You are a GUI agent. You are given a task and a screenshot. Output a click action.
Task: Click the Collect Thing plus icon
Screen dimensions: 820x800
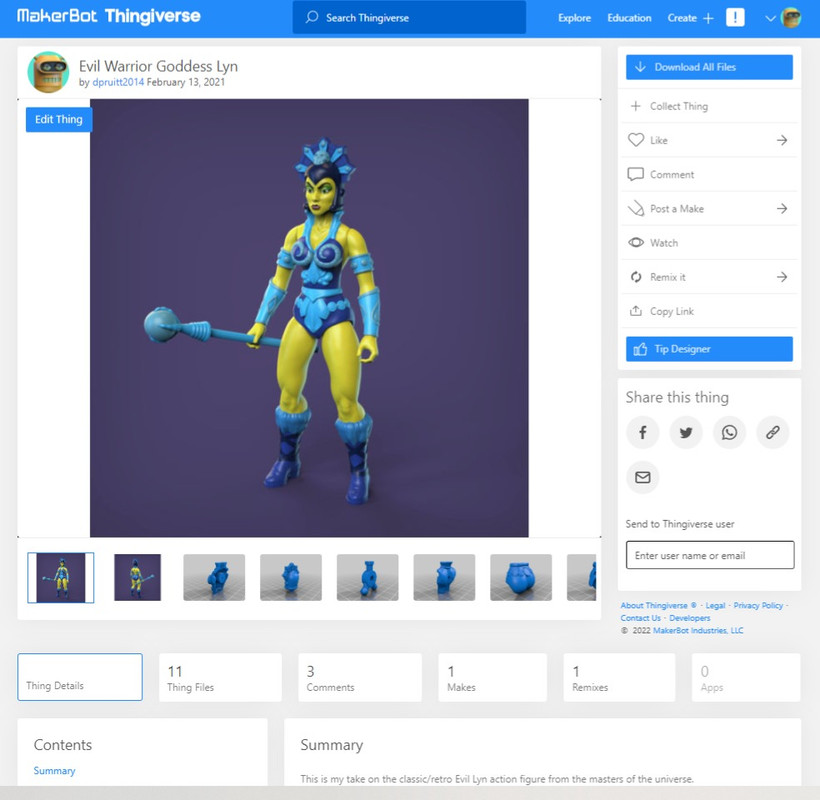[635, 106]
